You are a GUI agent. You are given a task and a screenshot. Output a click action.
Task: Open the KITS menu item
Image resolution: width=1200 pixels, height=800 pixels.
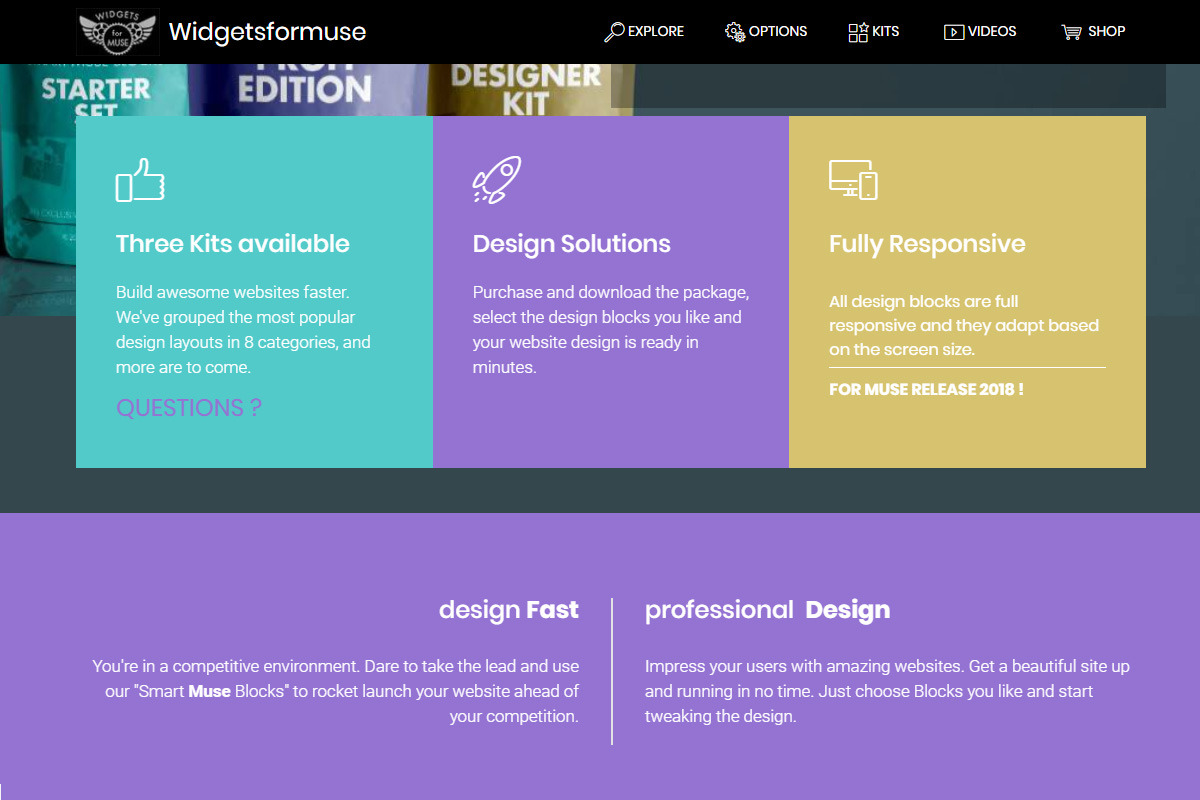click(x=886, y=31)
